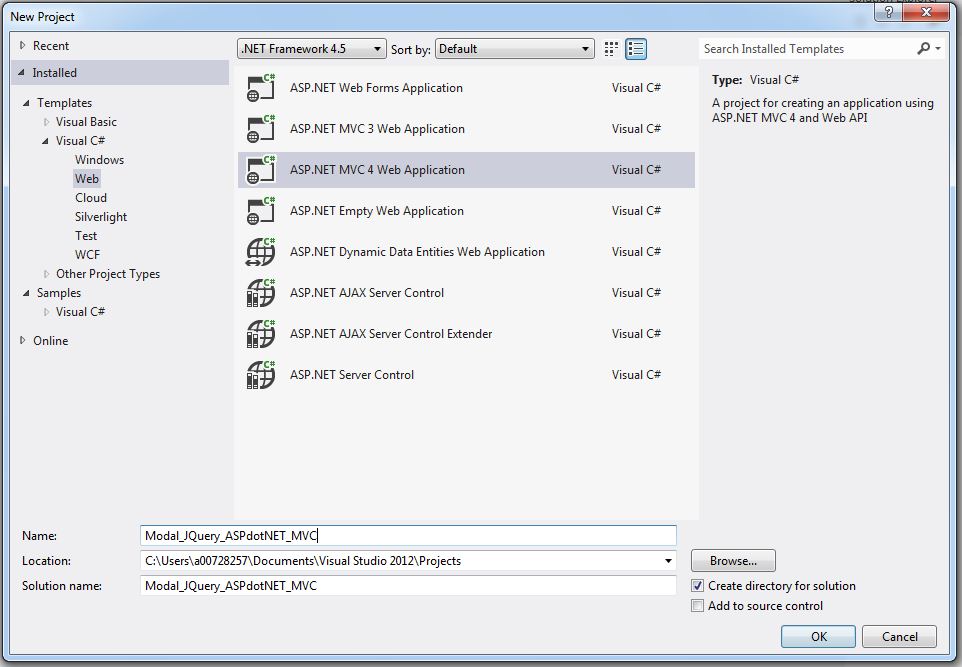
Task: Close the New Project dialog
Action: (926, 12)
